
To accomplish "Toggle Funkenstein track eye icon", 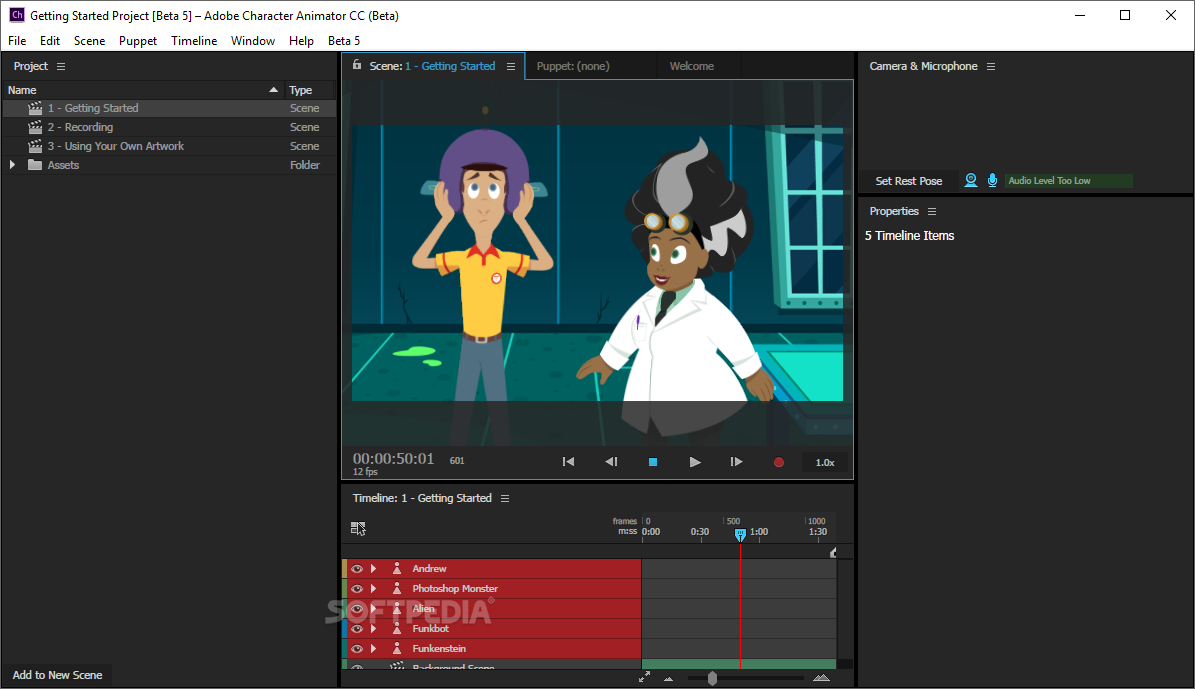I will coord(357,649).
